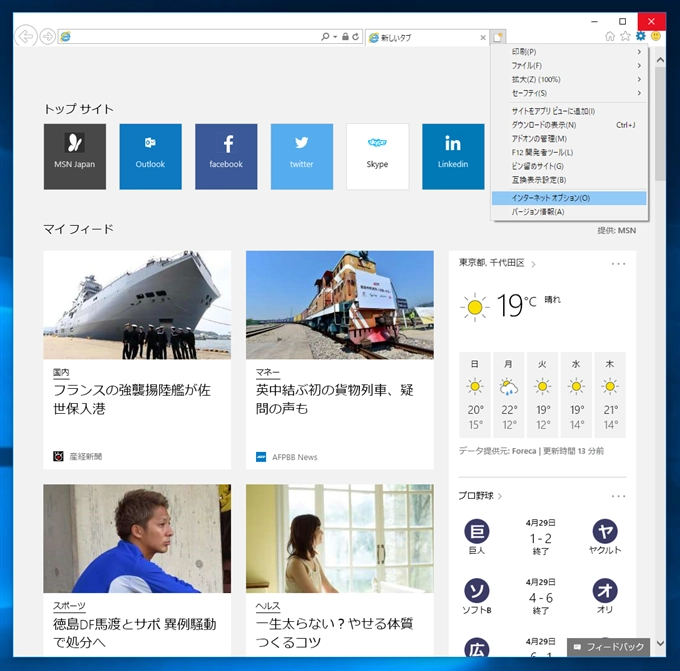Expand the セーフティ(S) submenu

coord(569,93)
